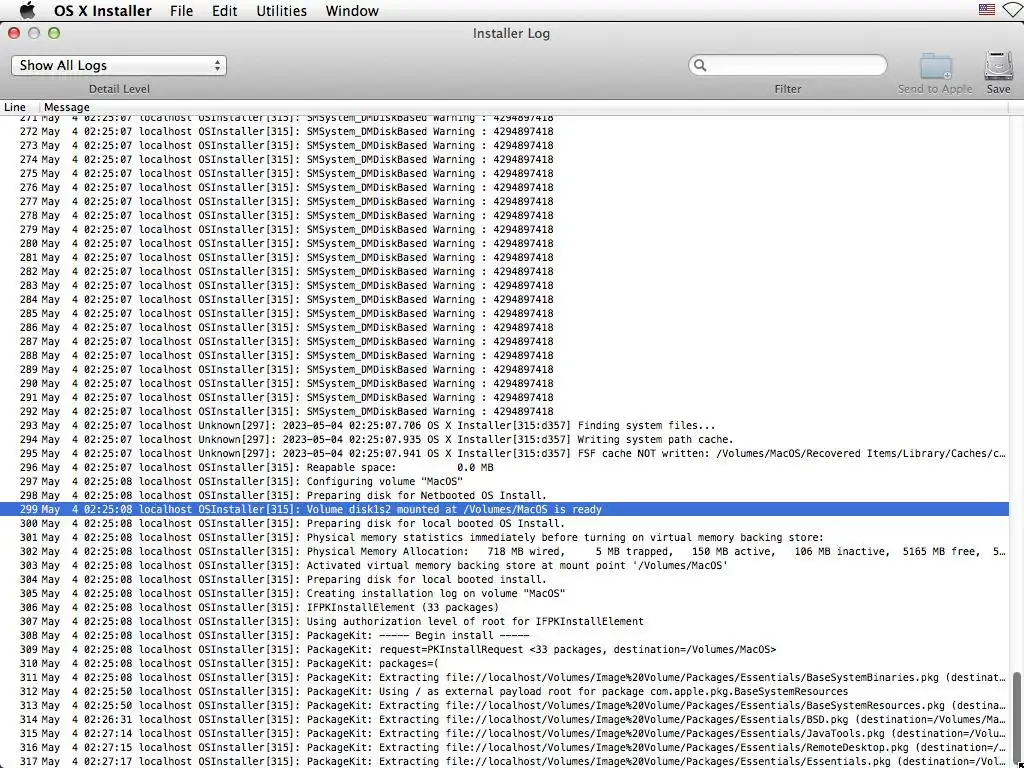The width and height of the screenshot is (1024, 768).
Task: Select the highlighted line 299 Volume disk1s2 mounted
Action: coord(504,509)
